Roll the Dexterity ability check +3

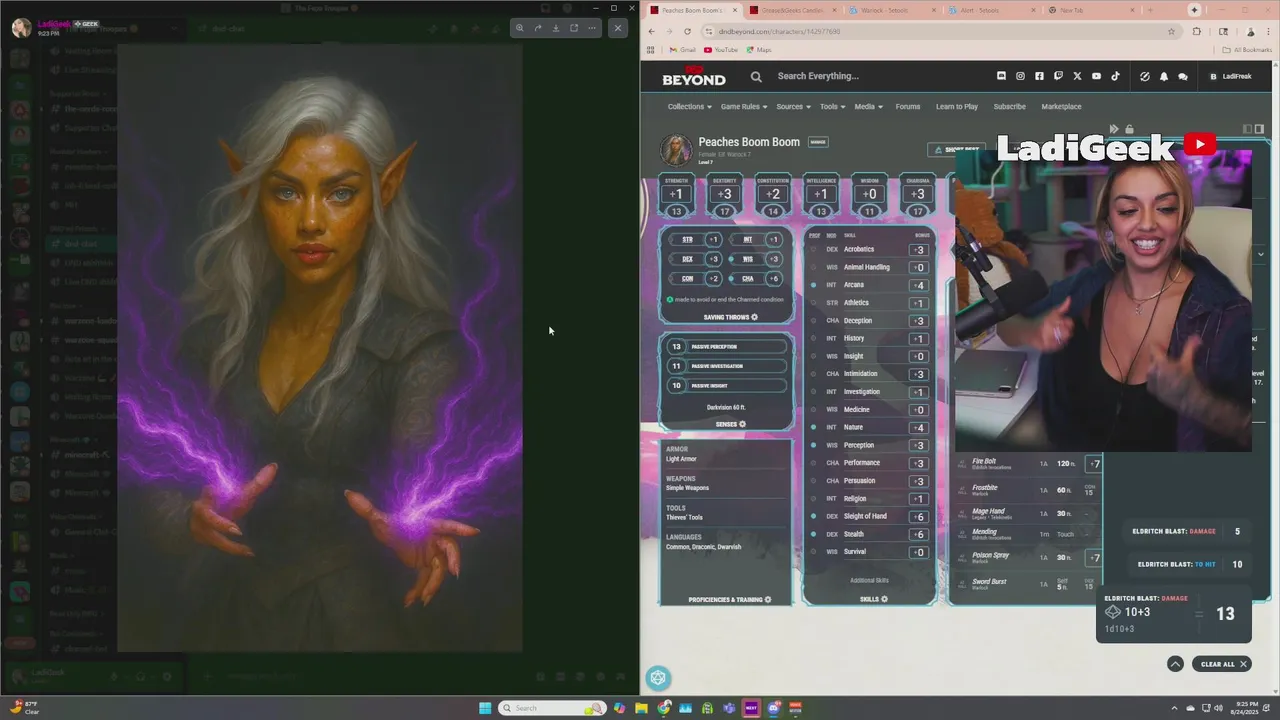click(x=724, y=194)
